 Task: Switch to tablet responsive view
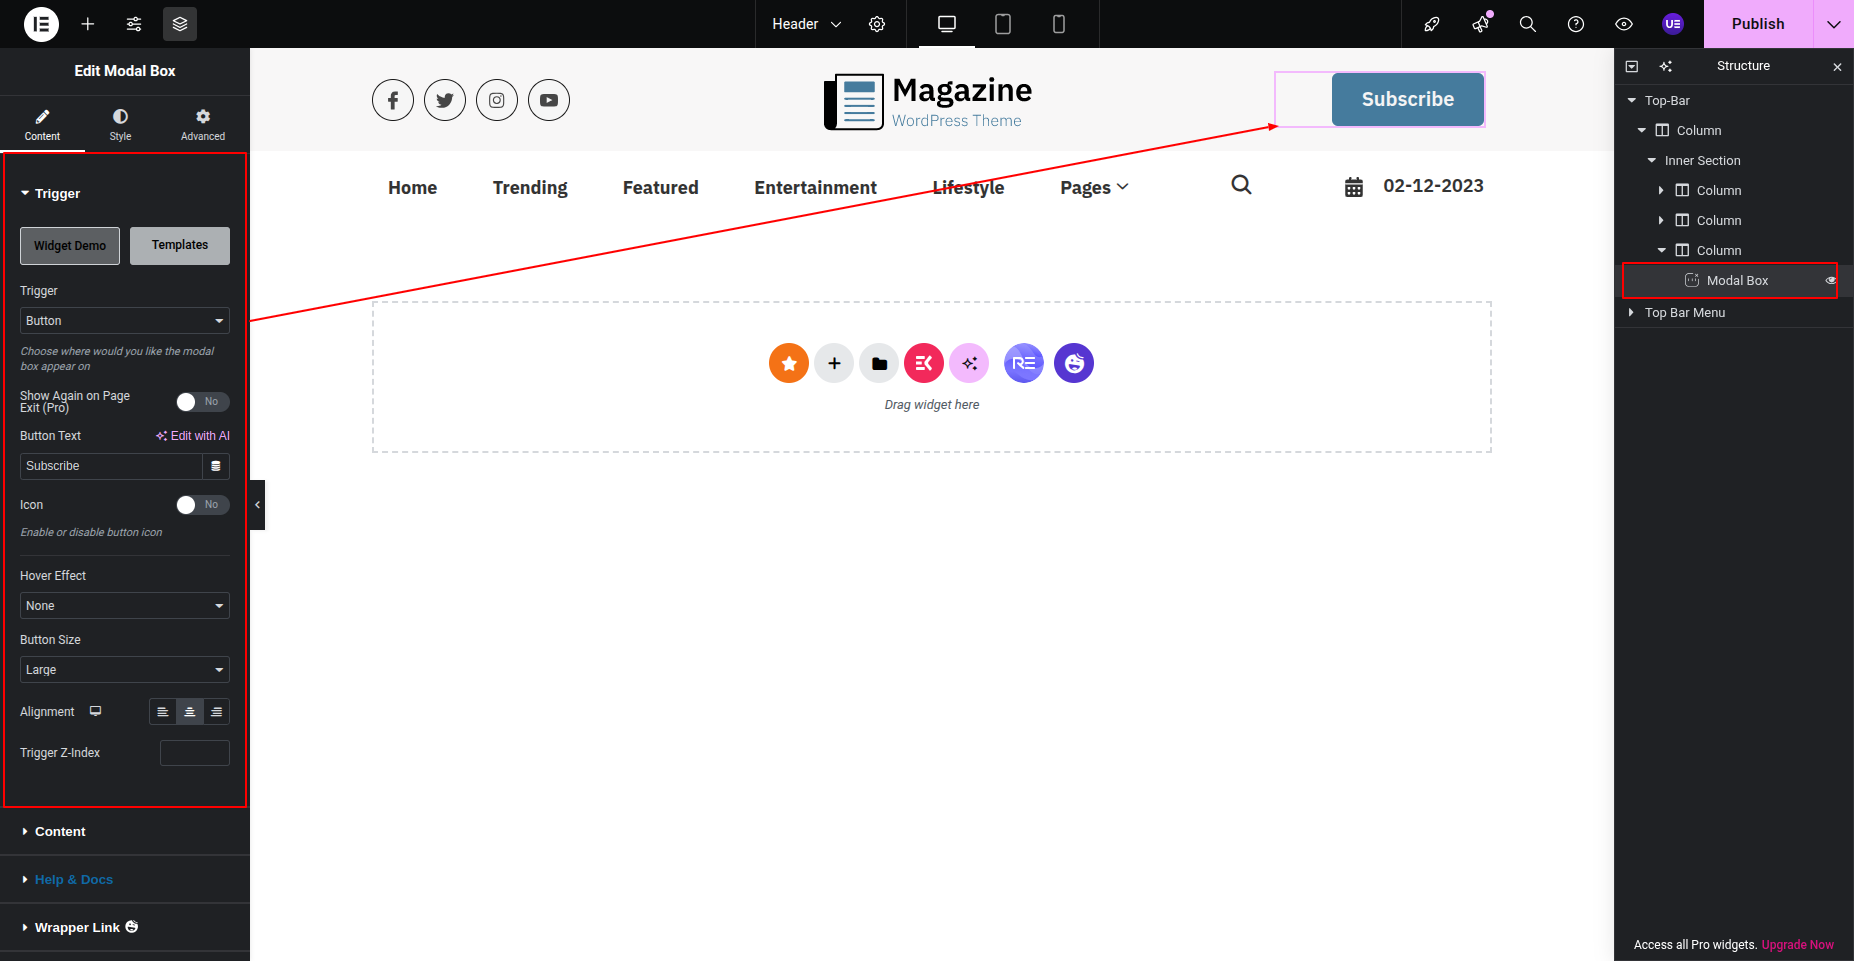(1002, 24)
